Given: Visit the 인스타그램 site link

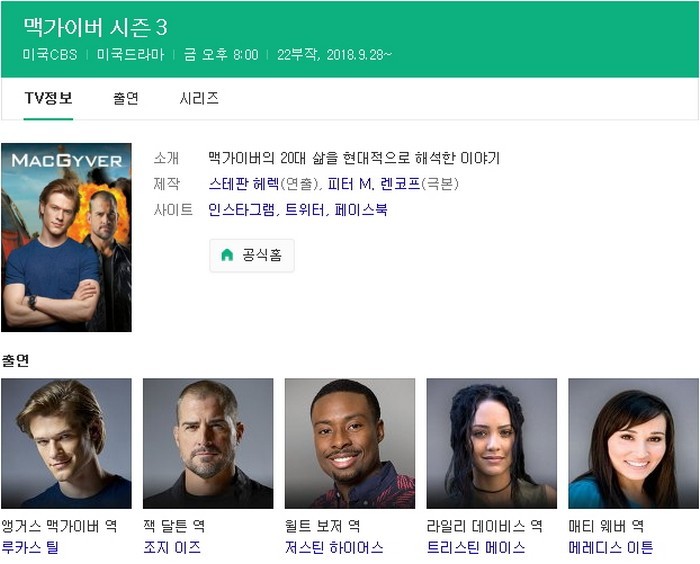Looking at the screenshot, I should coord(242,210).
